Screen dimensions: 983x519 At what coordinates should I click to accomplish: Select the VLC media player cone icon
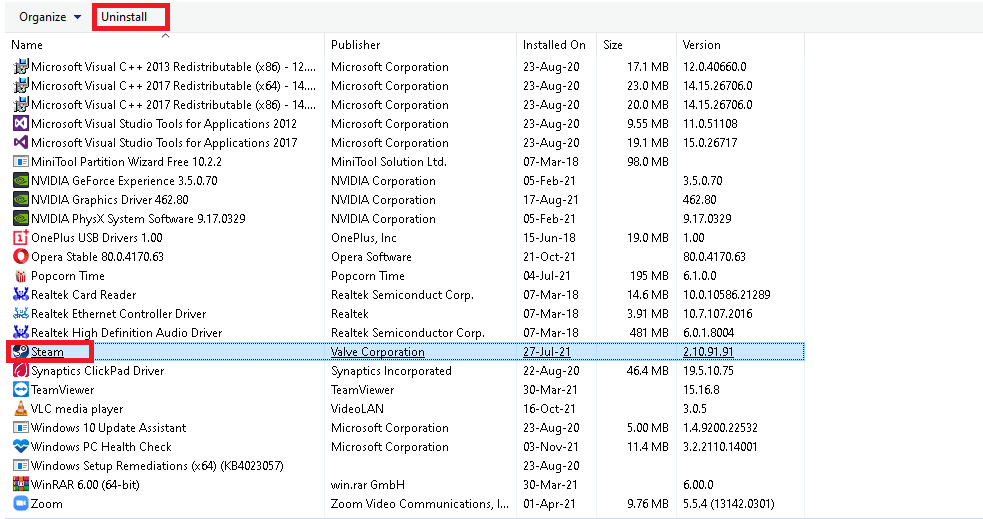20,409
